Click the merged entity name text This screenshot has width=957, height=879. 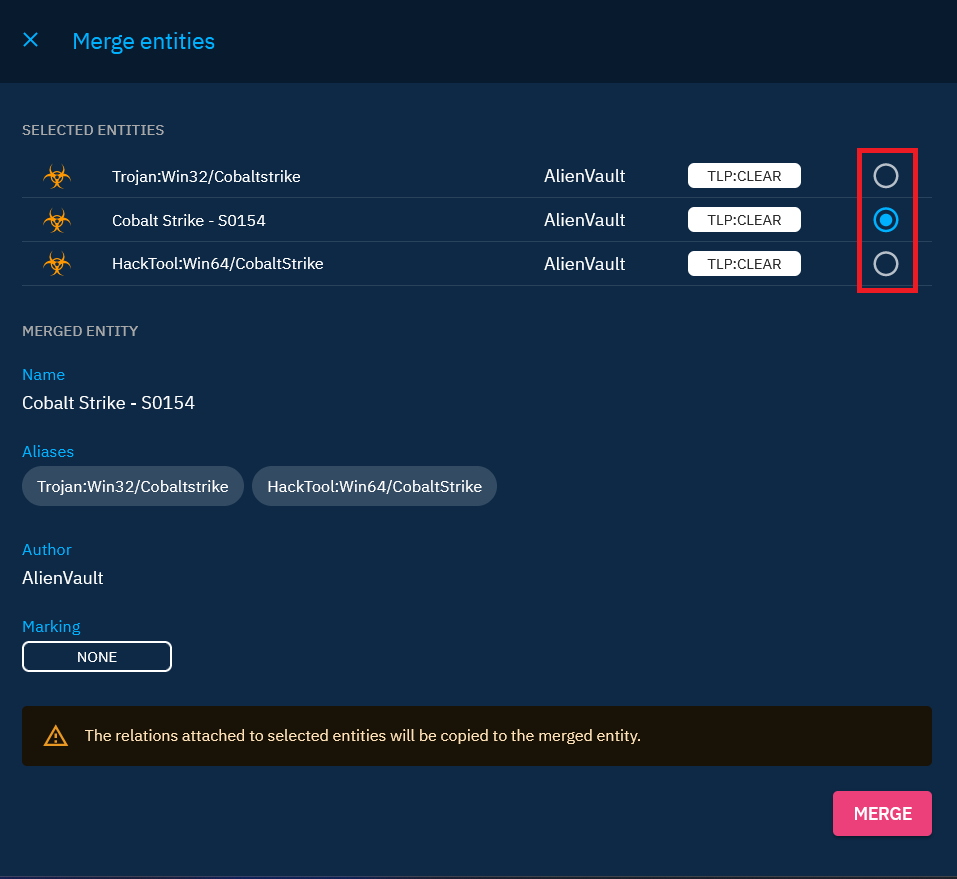(108, 403)
